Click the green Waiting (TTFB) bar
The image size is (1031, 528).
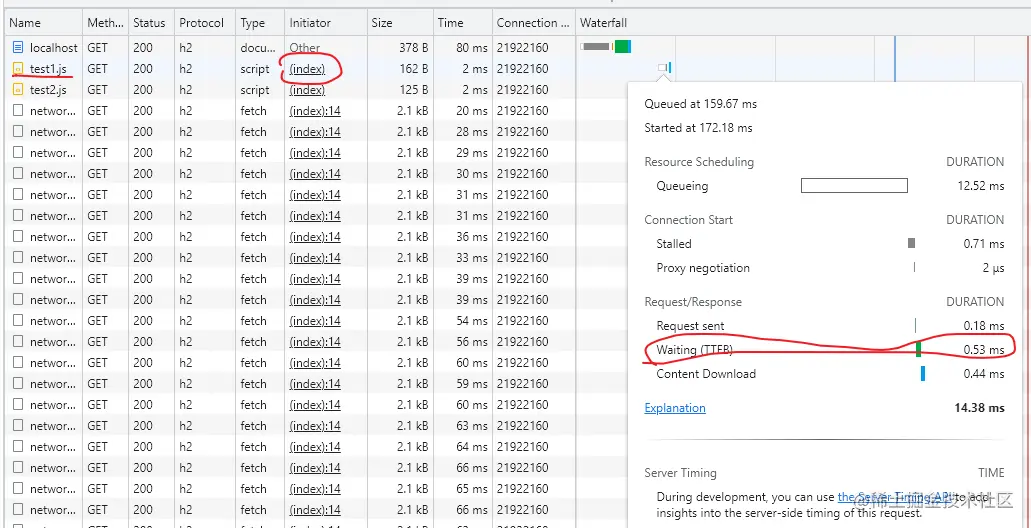pos(919,349)
